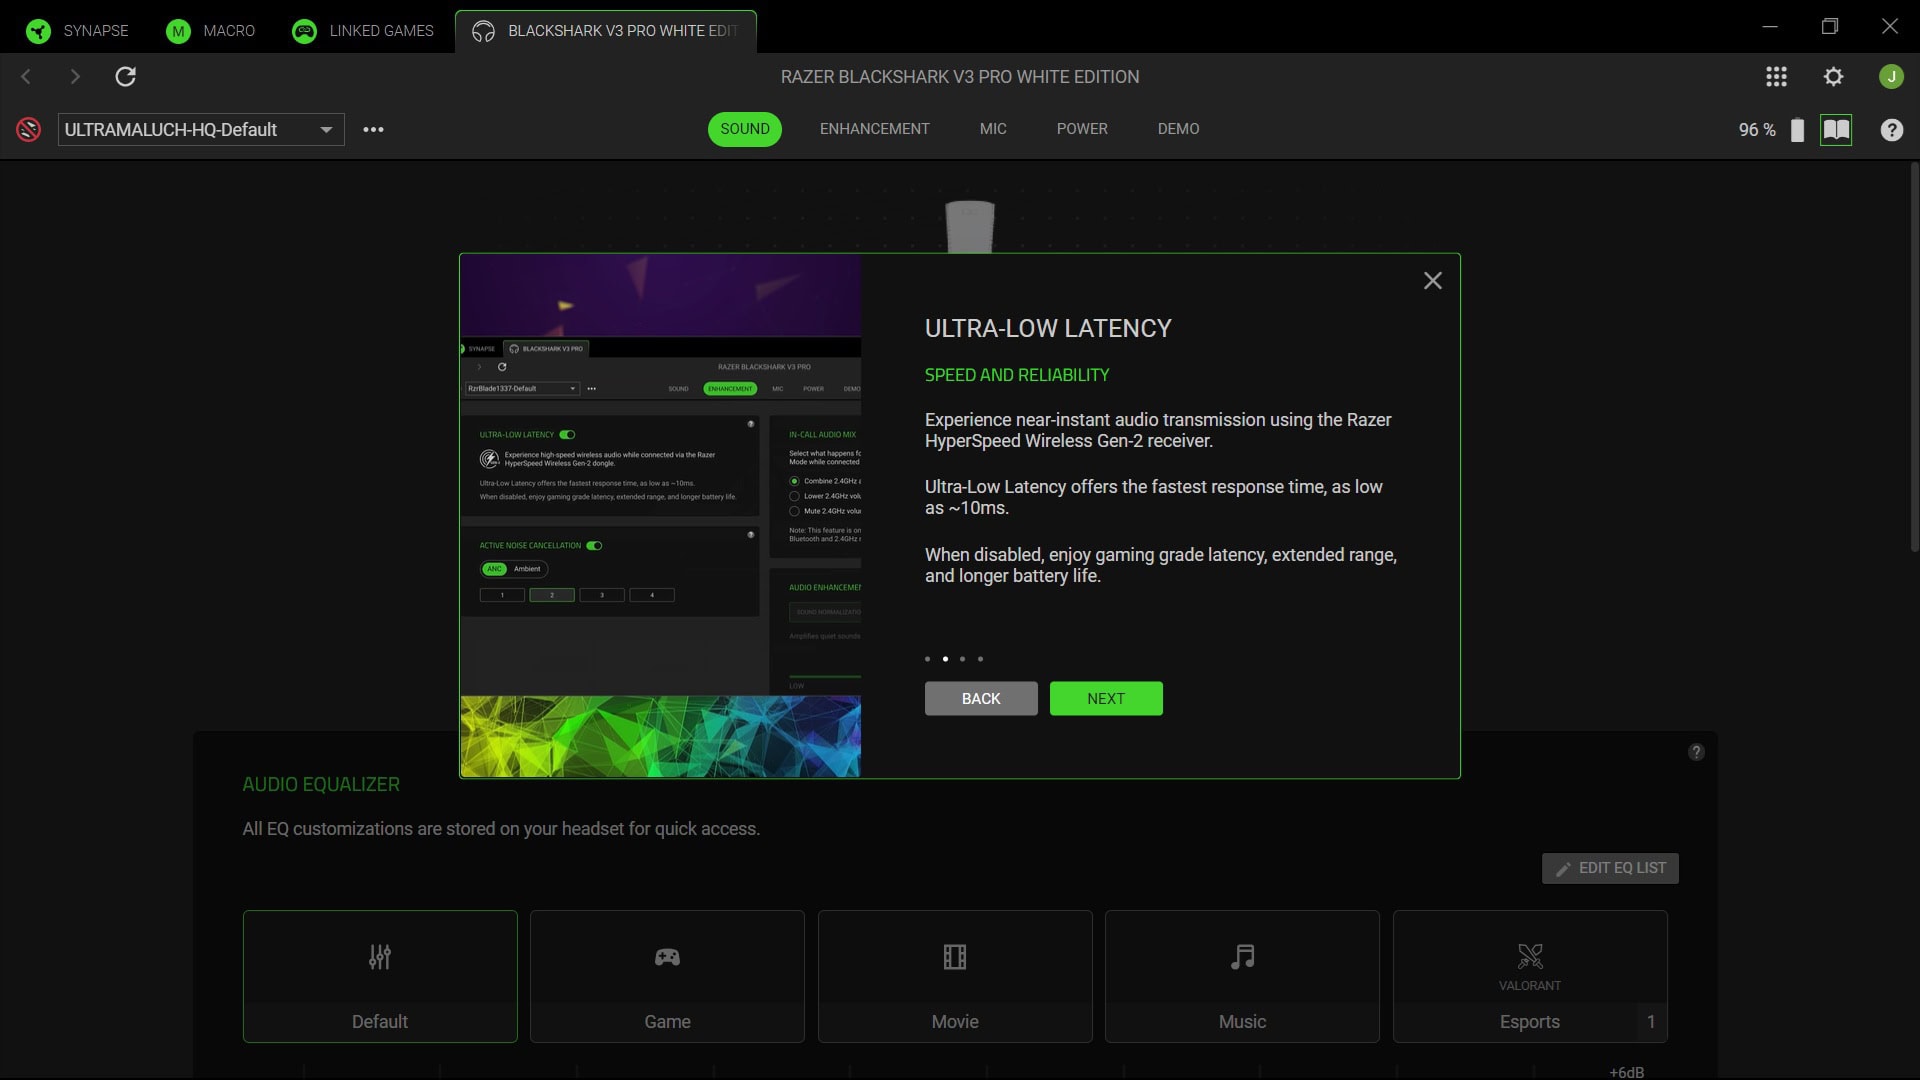Click the battery level icon
The height and width of the screenshot is (1080, 1920).
point(1797,130)
